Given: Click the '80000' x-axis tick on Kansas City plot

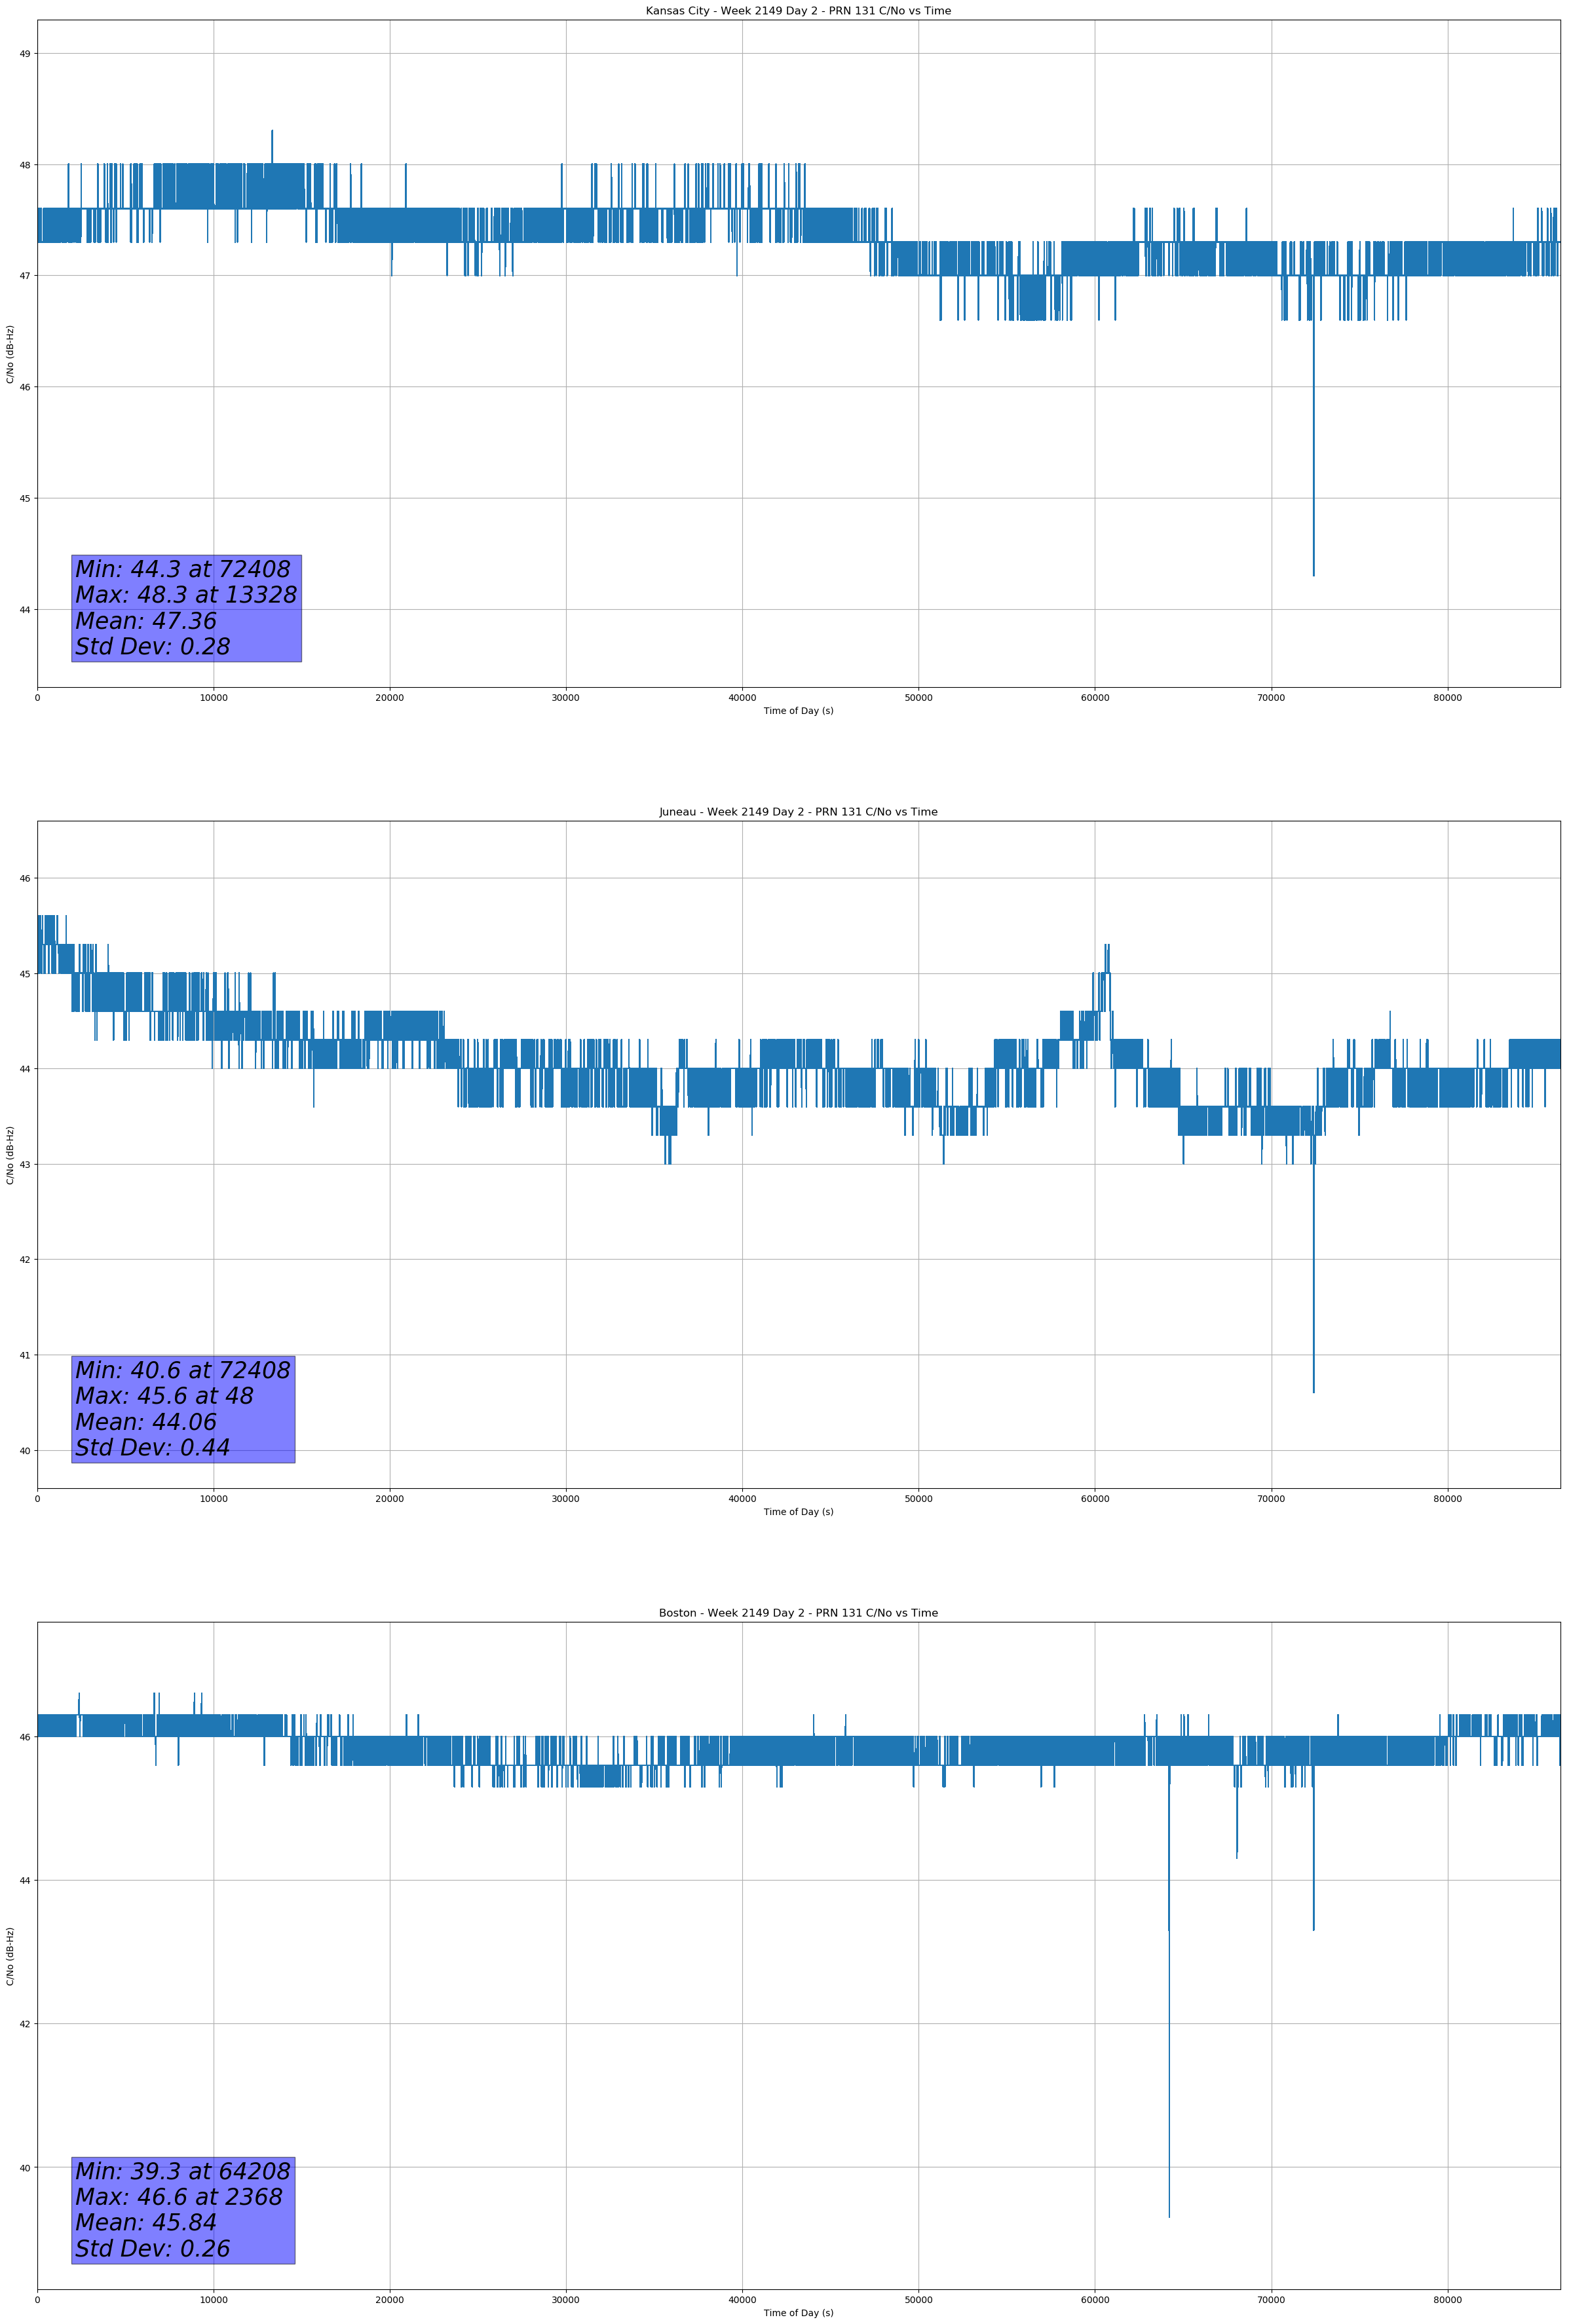Looking at the screenshot, I should click(1447, 698).
